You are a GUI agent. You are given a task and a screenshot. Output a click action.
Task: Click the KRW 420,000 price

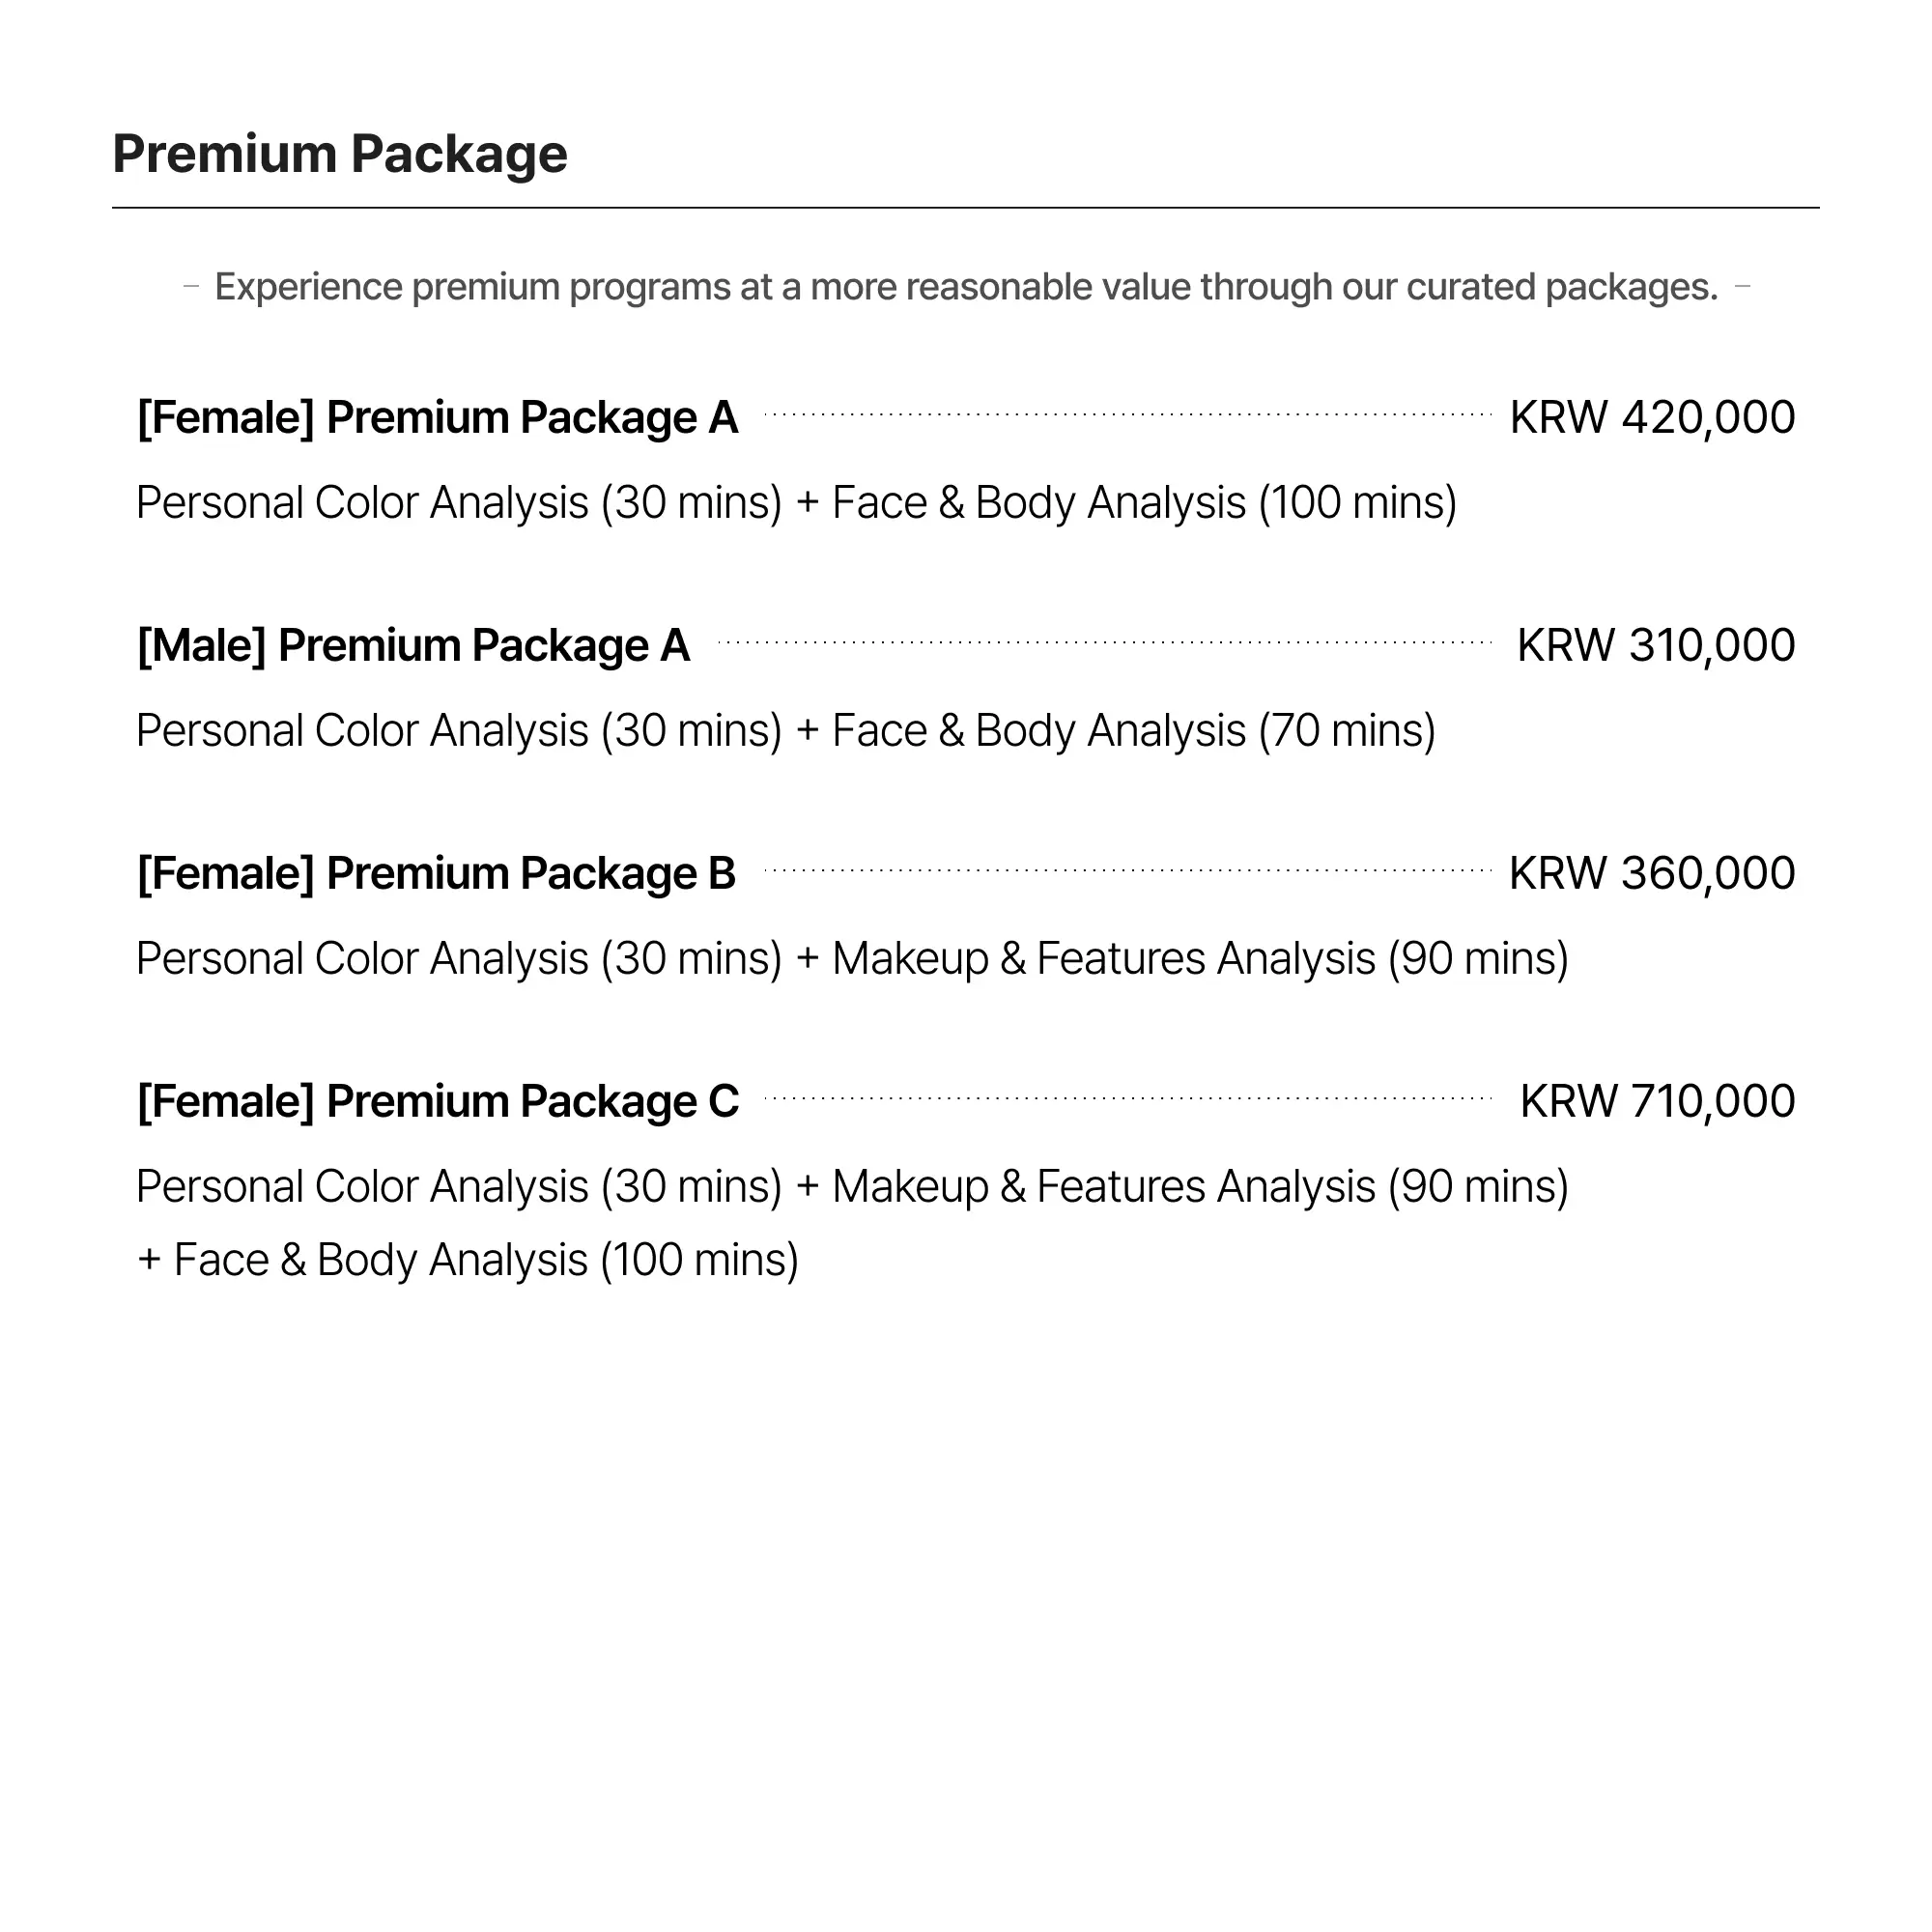click(x=1651, y=417)
